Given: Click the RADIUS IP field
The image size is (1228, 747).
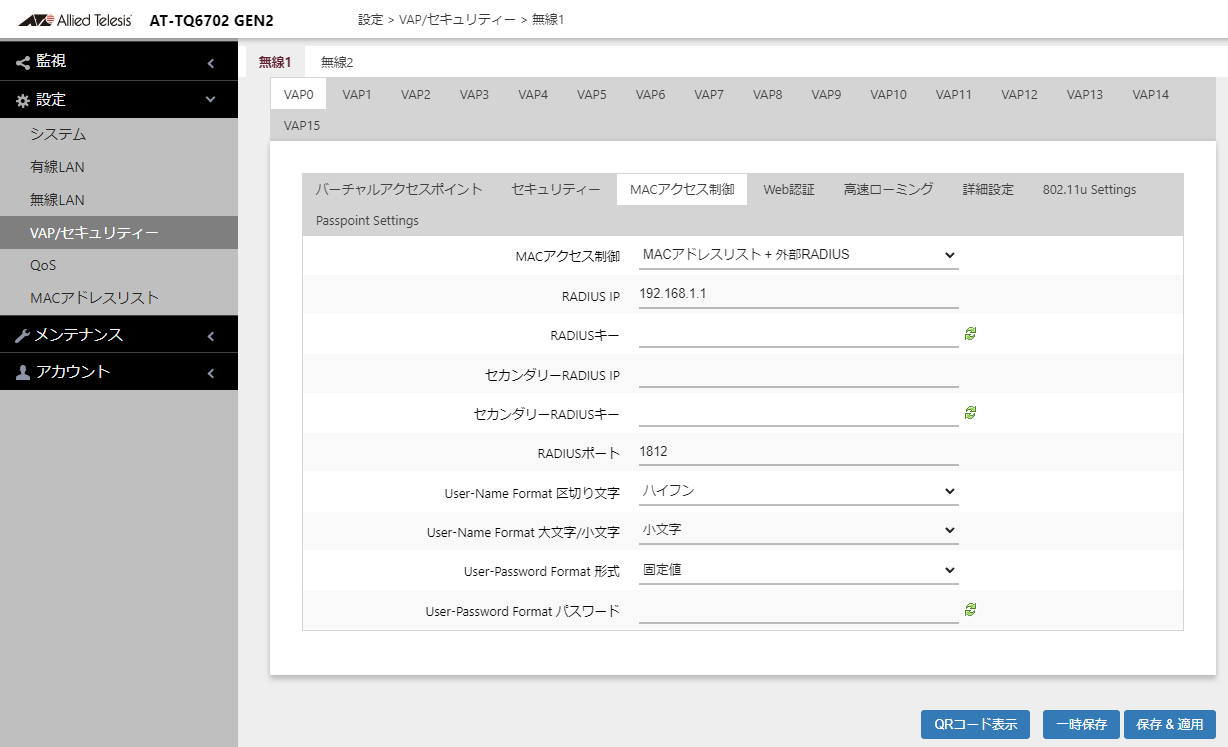Looking at the screenshot, I should click(798, 294).
